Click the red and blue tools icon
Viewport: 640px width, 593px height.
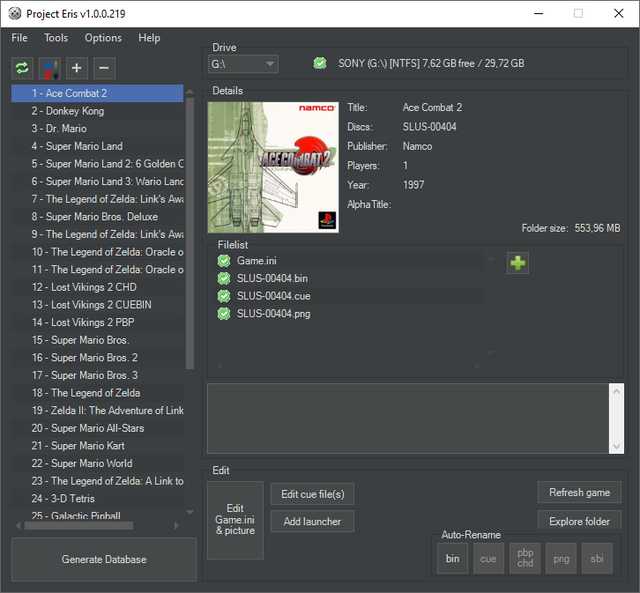(50, 68)
